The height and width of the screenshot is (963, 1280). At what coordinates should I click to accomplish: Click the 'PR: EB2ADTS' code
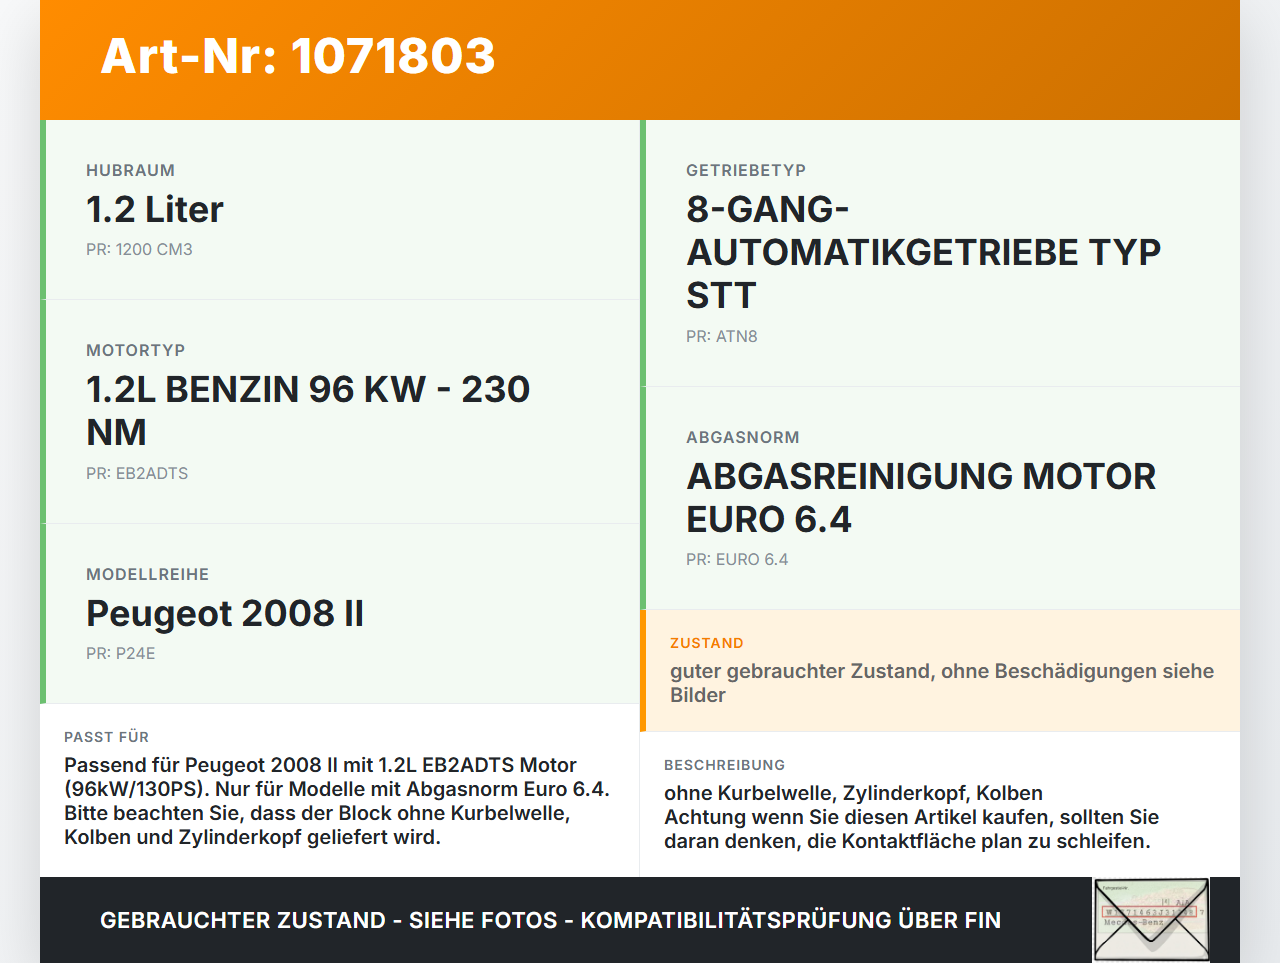point(137,473)
